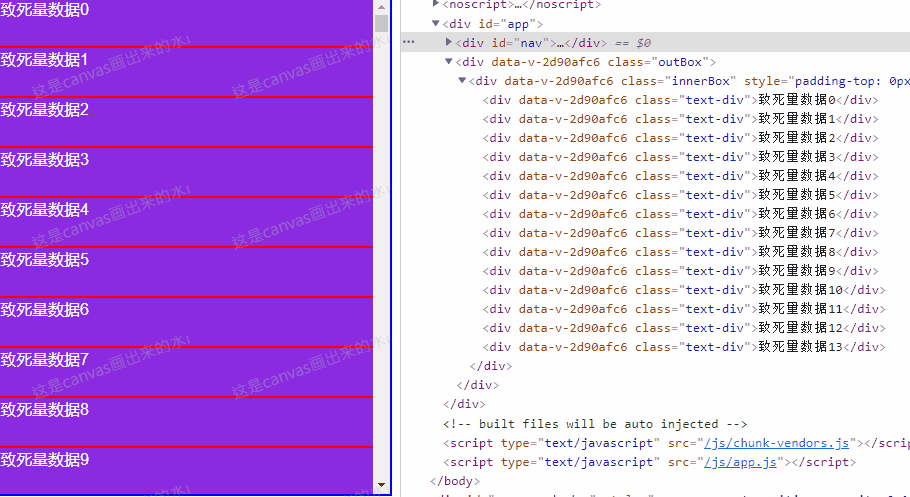Select the DOM row for 致死量数据0

(680, 100)
